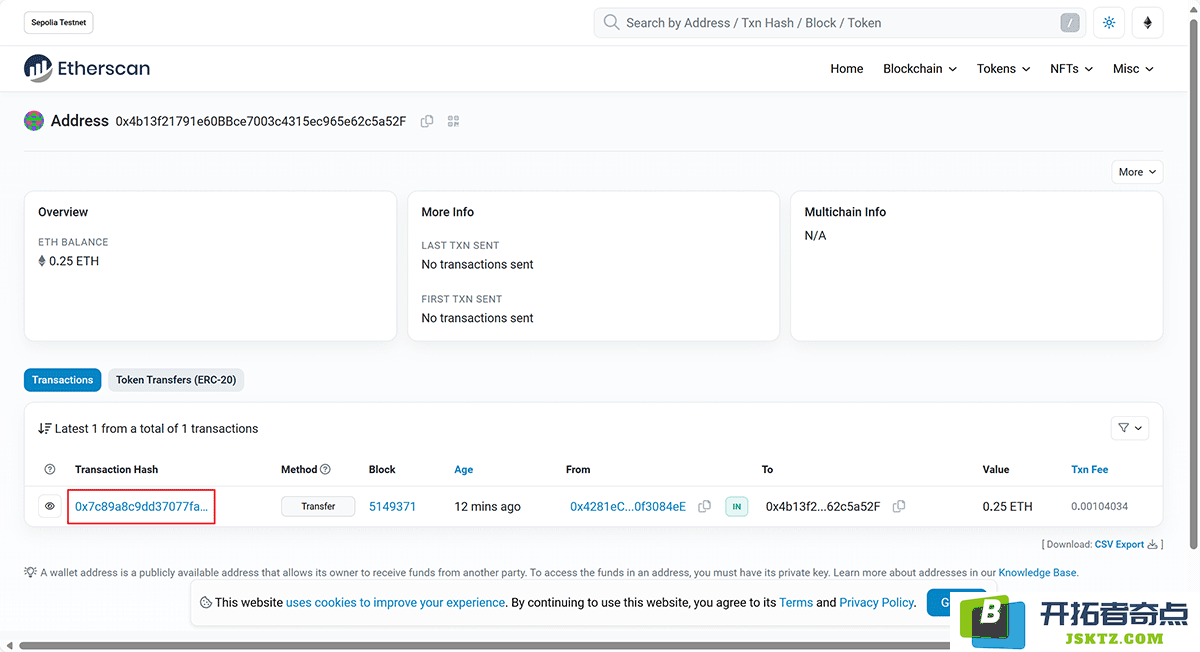The width and height of the screenshot is (1200, 652).
Task: Expand the Misc menu
Action: pyautogui.click(x=1133, y=69)
